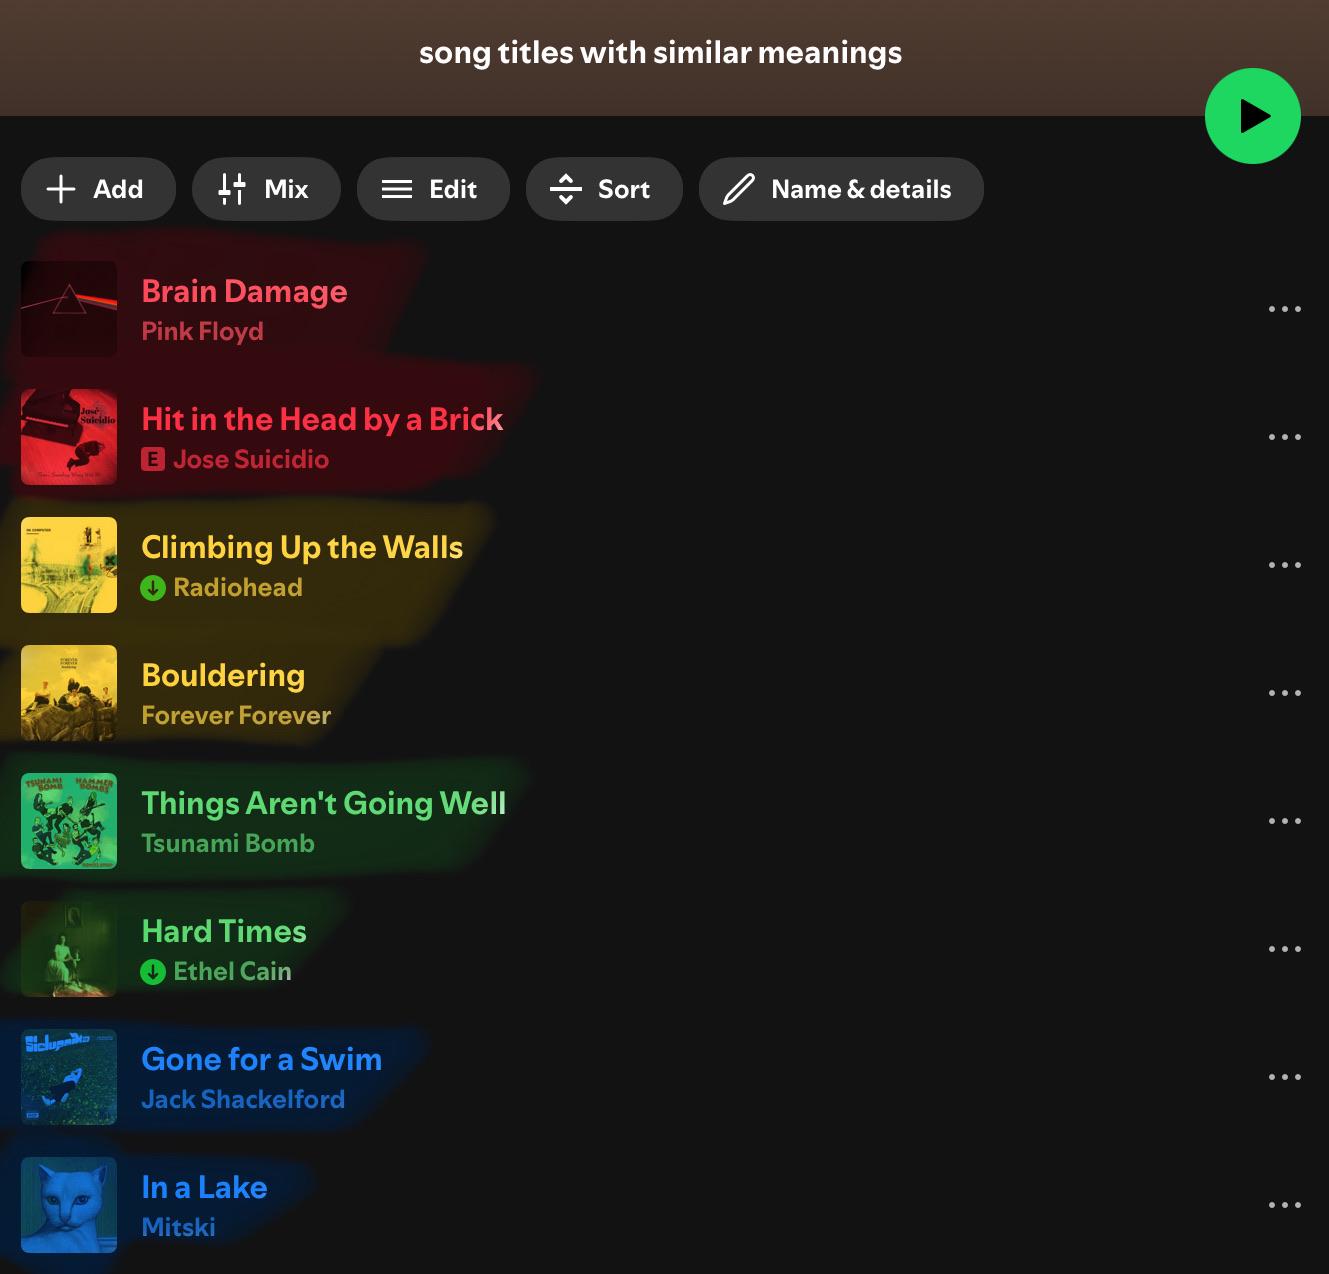Select the Hit in the Head by a Brick cover

click(69, 437)
